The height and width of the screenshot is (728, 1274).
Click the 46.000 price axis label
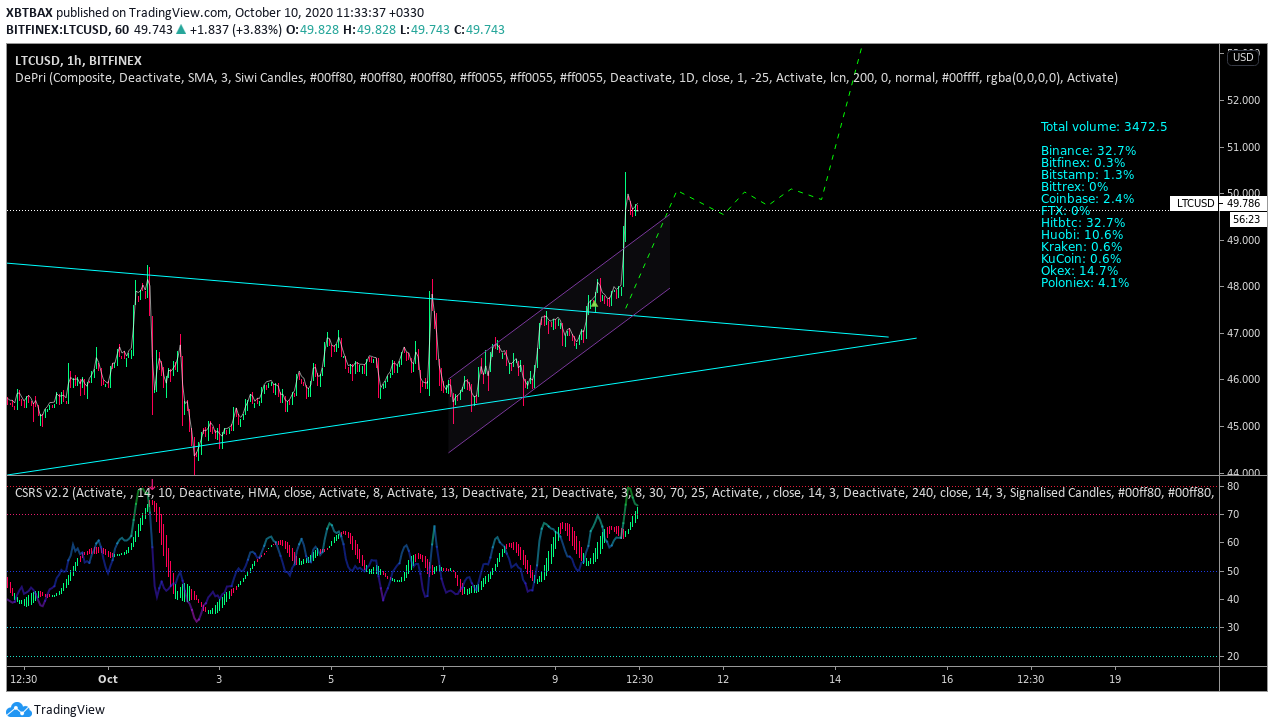point(1244,380)
